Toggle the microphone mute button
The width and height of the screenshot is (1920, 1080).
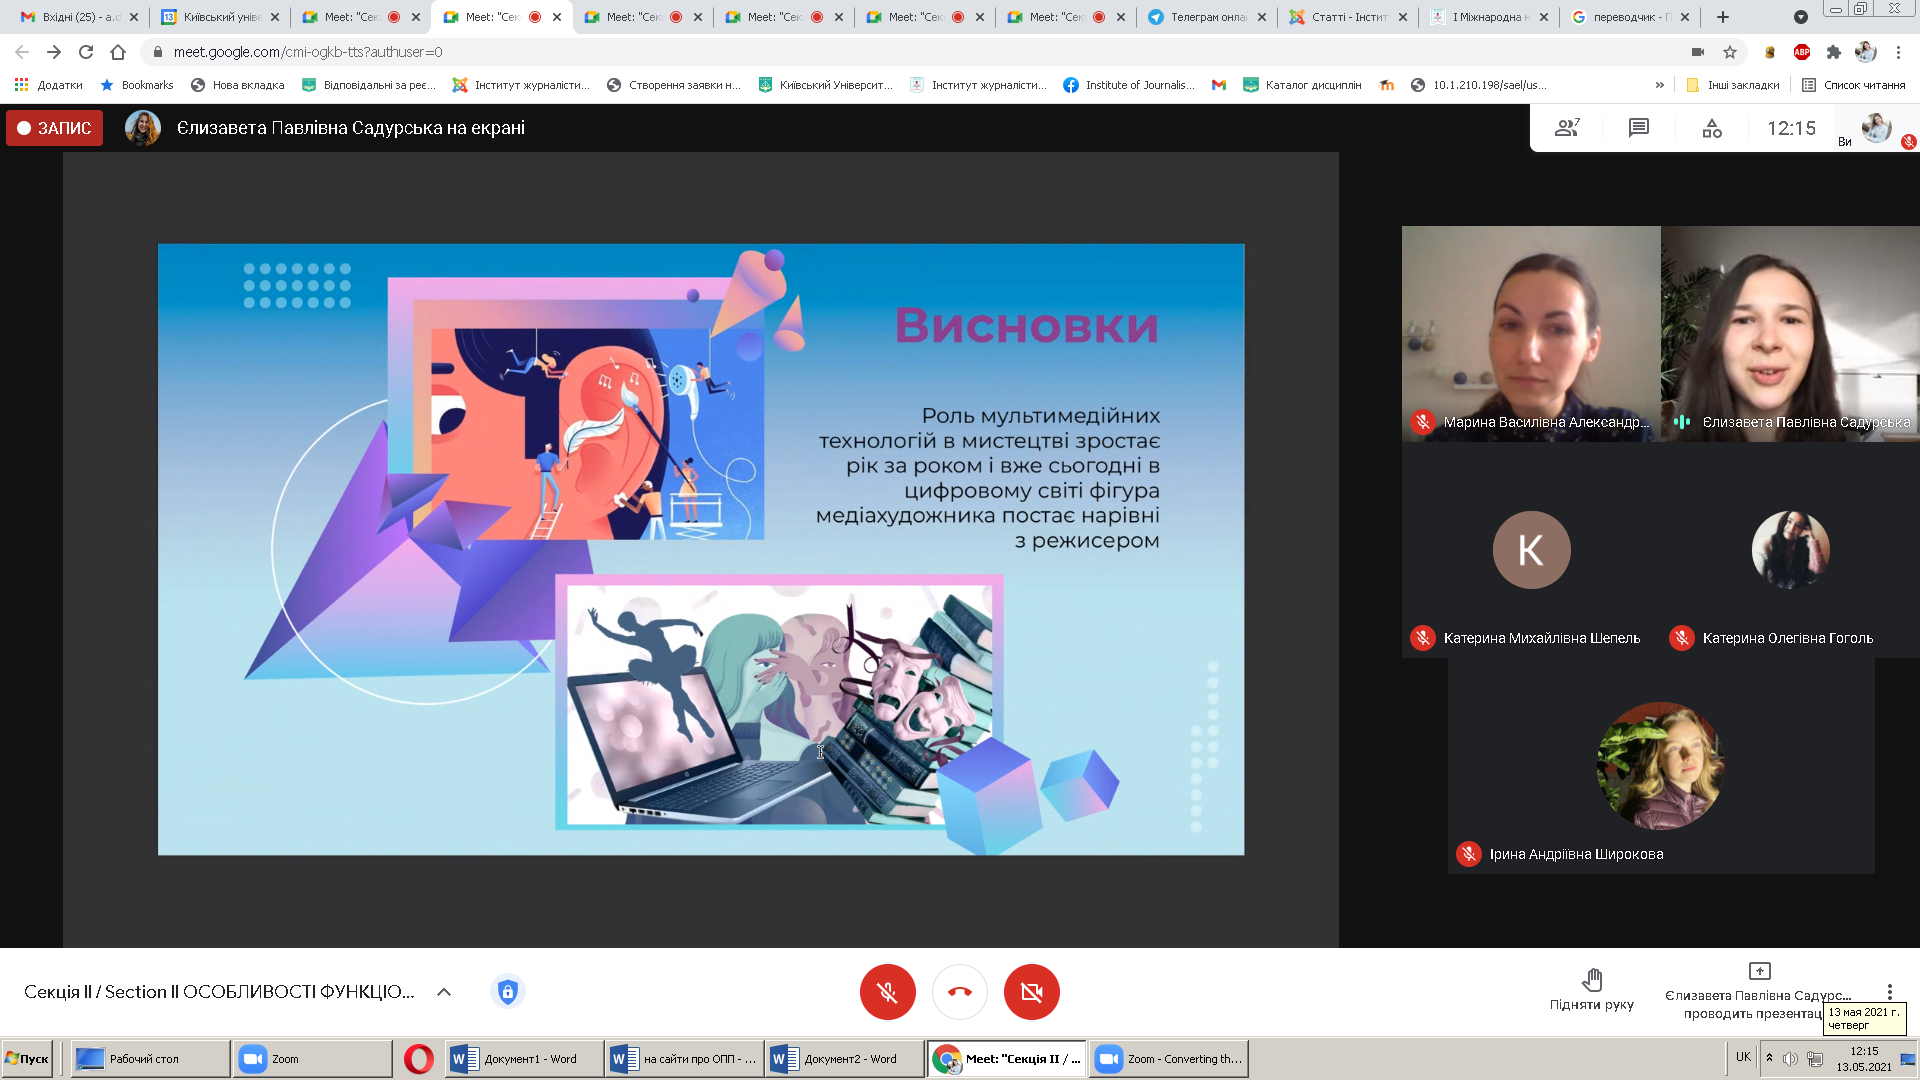click(x=887, y=992)
